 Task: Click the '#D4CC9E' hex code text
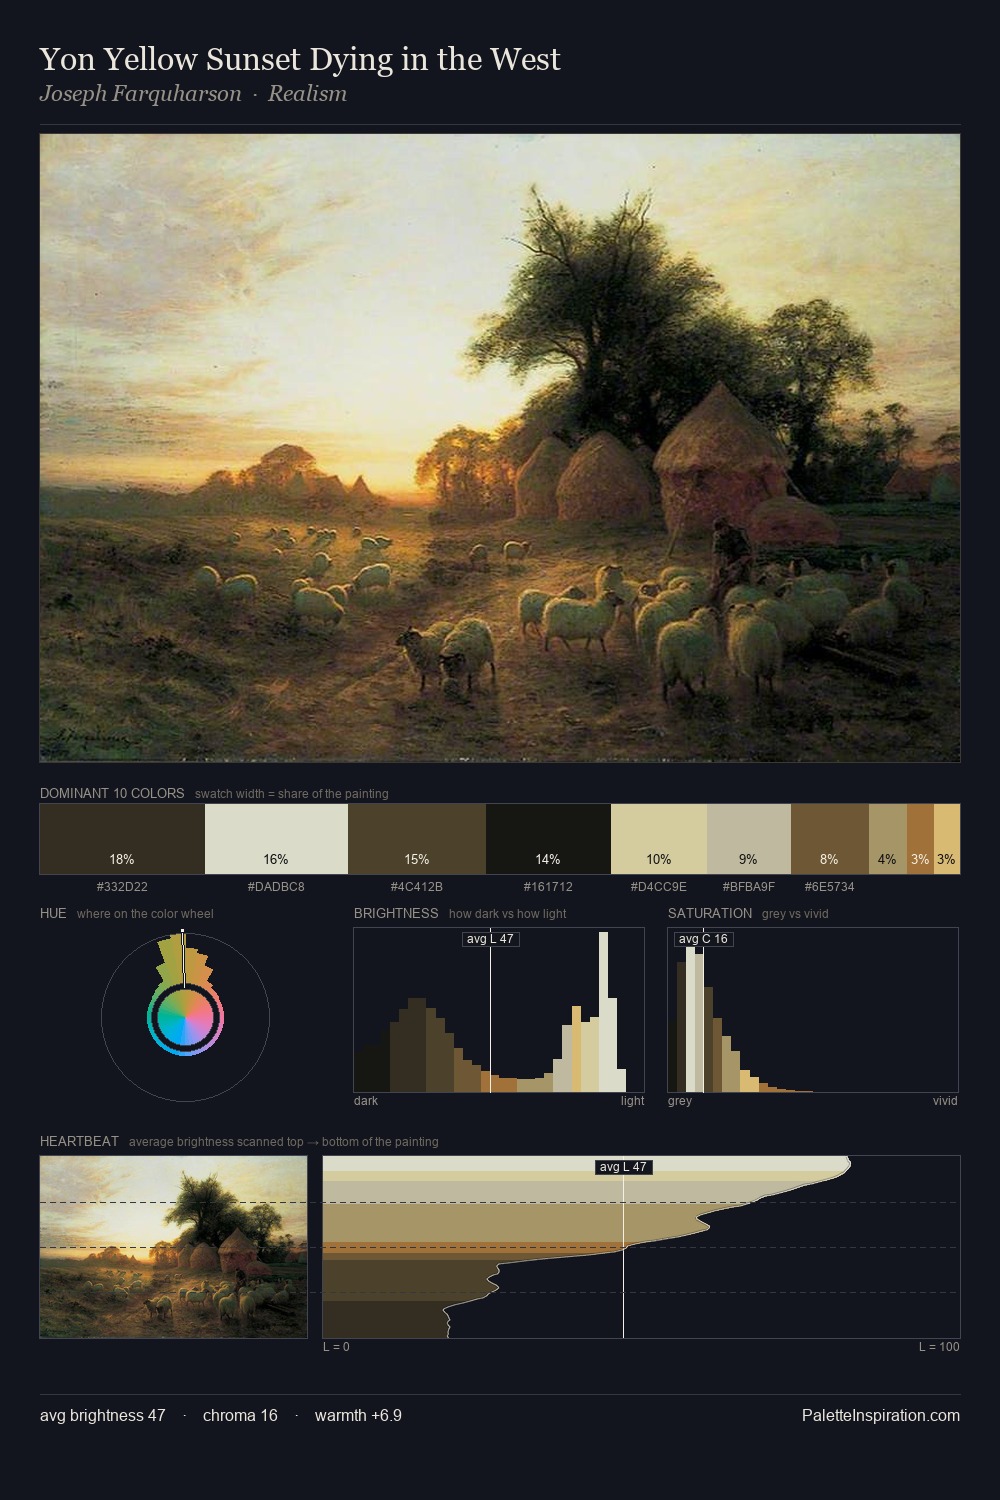pos(659,887)
